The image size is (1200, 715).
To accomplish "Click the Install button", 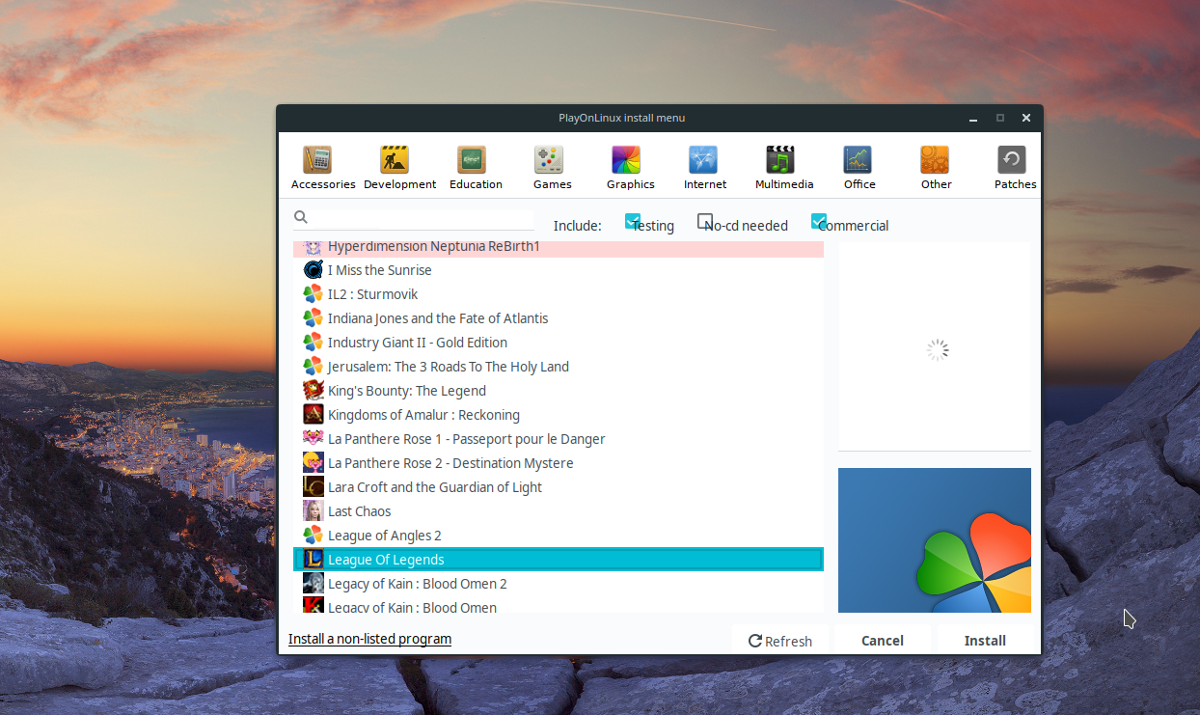I will click(985, 641).
